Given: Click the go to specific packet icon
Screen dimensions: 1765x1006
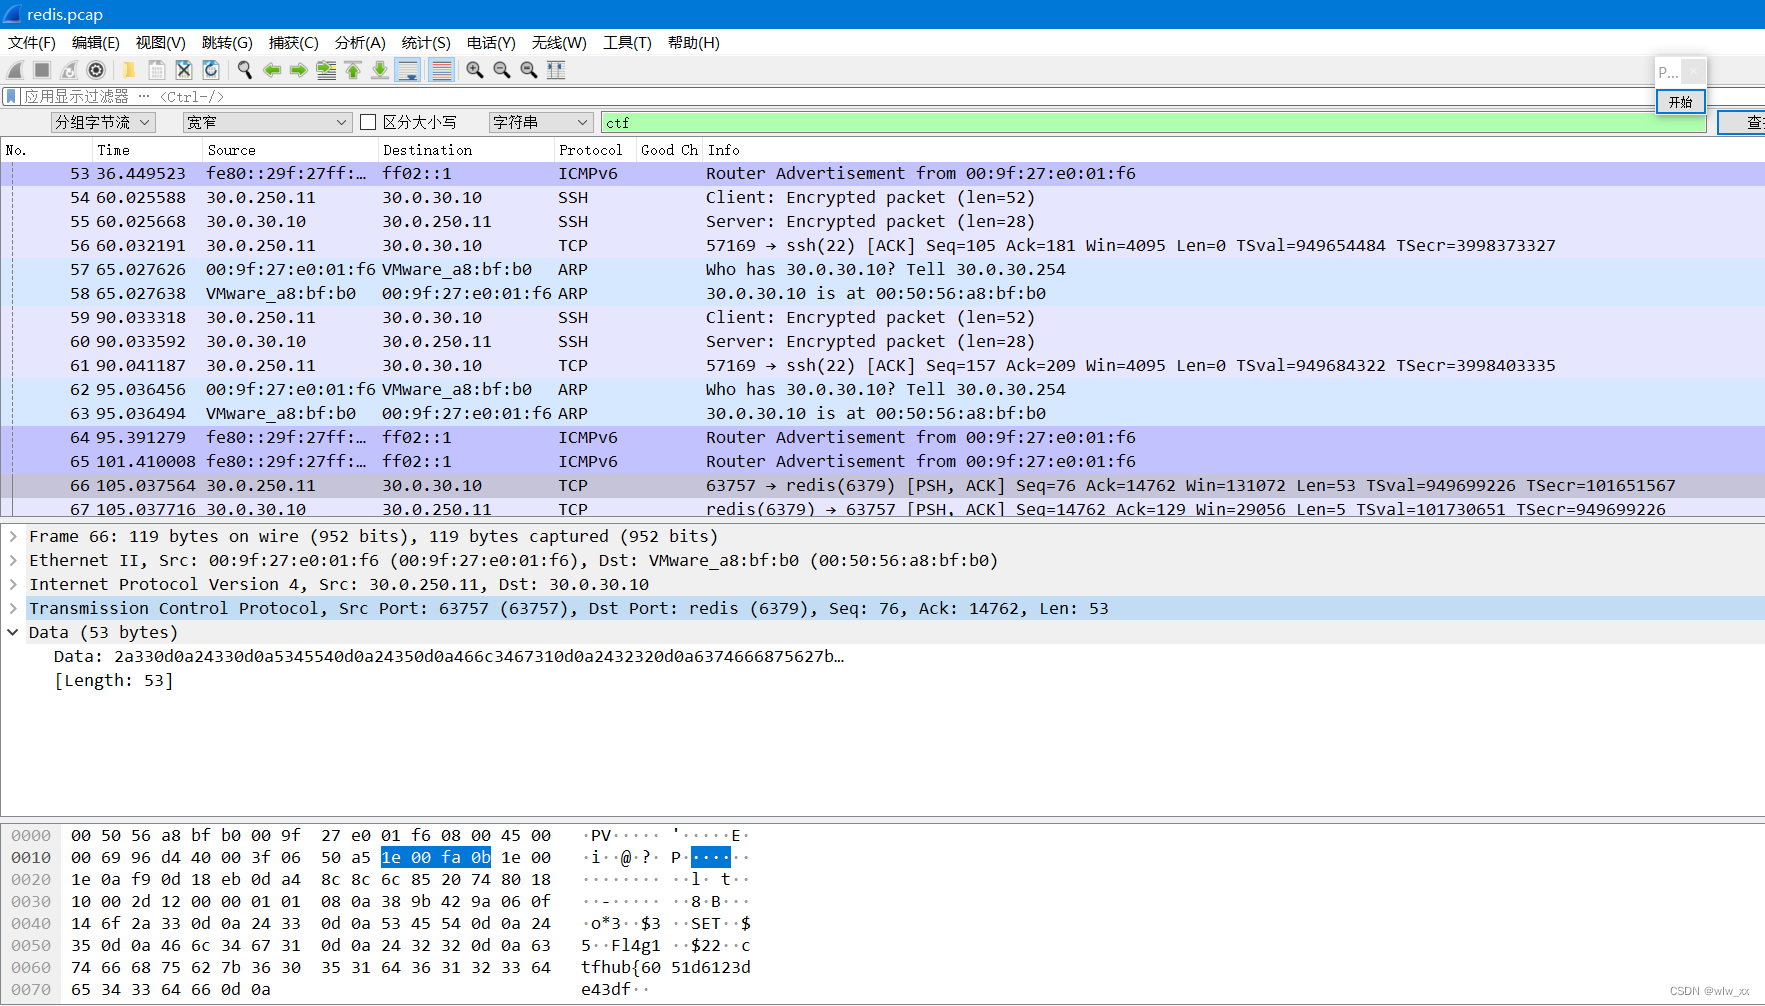Looking at the screenshot, I should pos(326,70).
